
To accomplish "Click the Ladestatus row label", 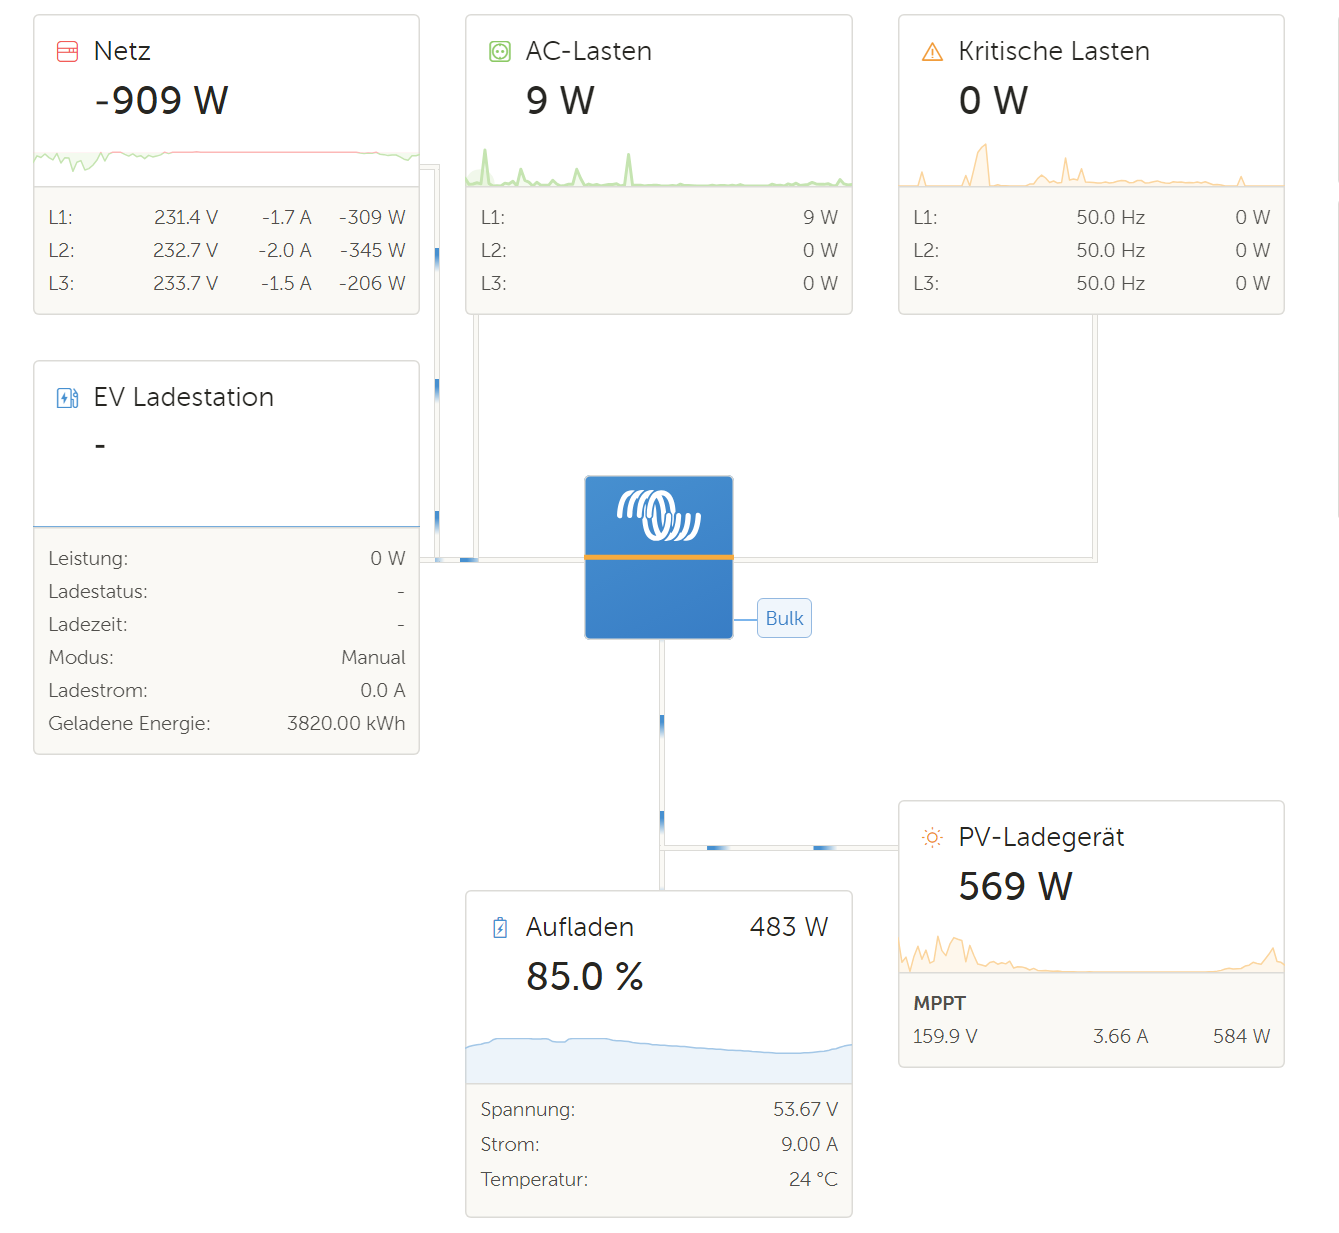I will [98, 591].
